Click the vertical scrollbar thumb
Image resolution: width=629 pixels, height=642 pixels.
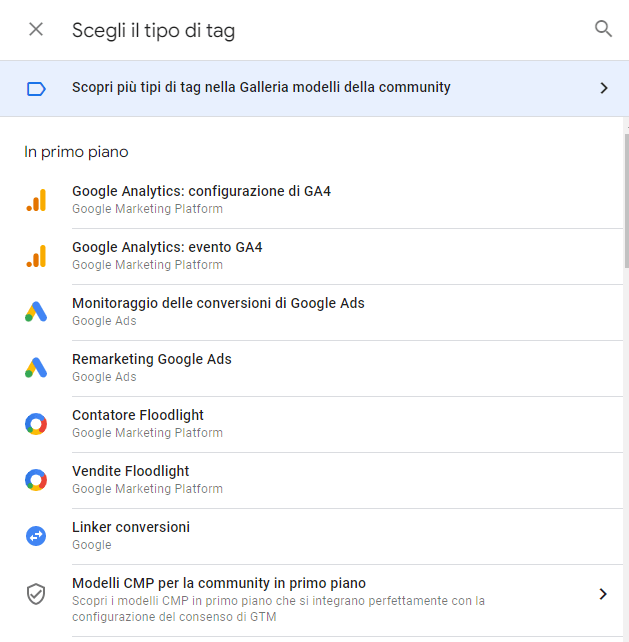627,201
